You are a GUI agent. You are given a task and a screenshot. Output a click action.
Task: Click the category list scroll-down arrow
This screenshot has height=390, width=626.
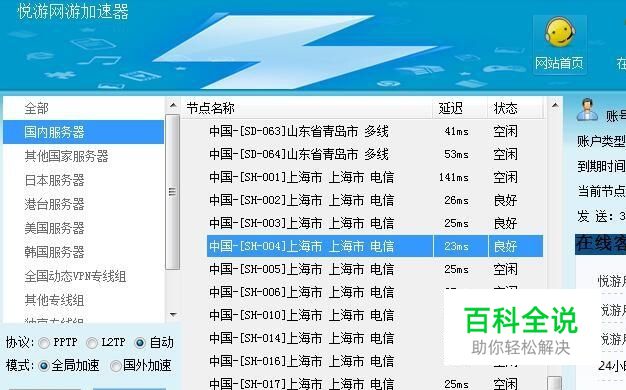click(173, 315)
